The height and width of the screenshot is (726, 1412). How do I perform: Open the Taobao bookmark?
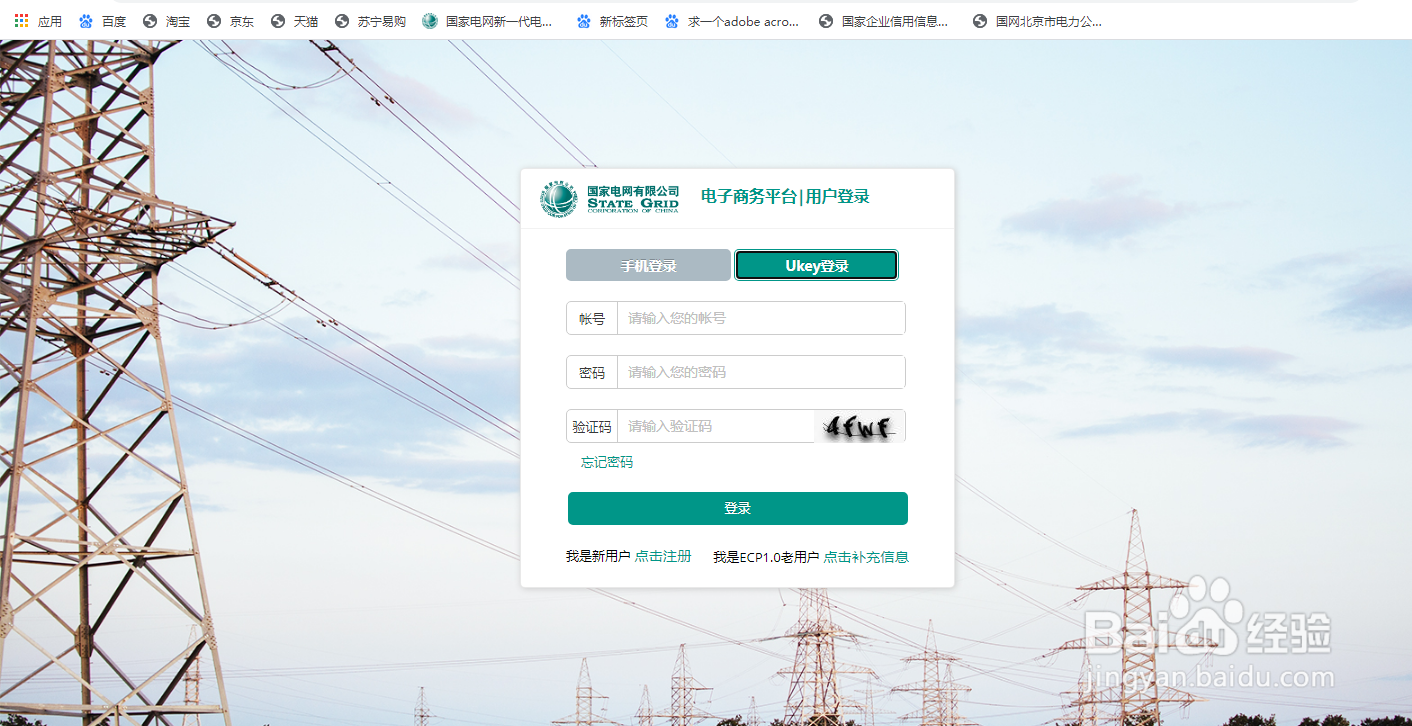[168, 20]
